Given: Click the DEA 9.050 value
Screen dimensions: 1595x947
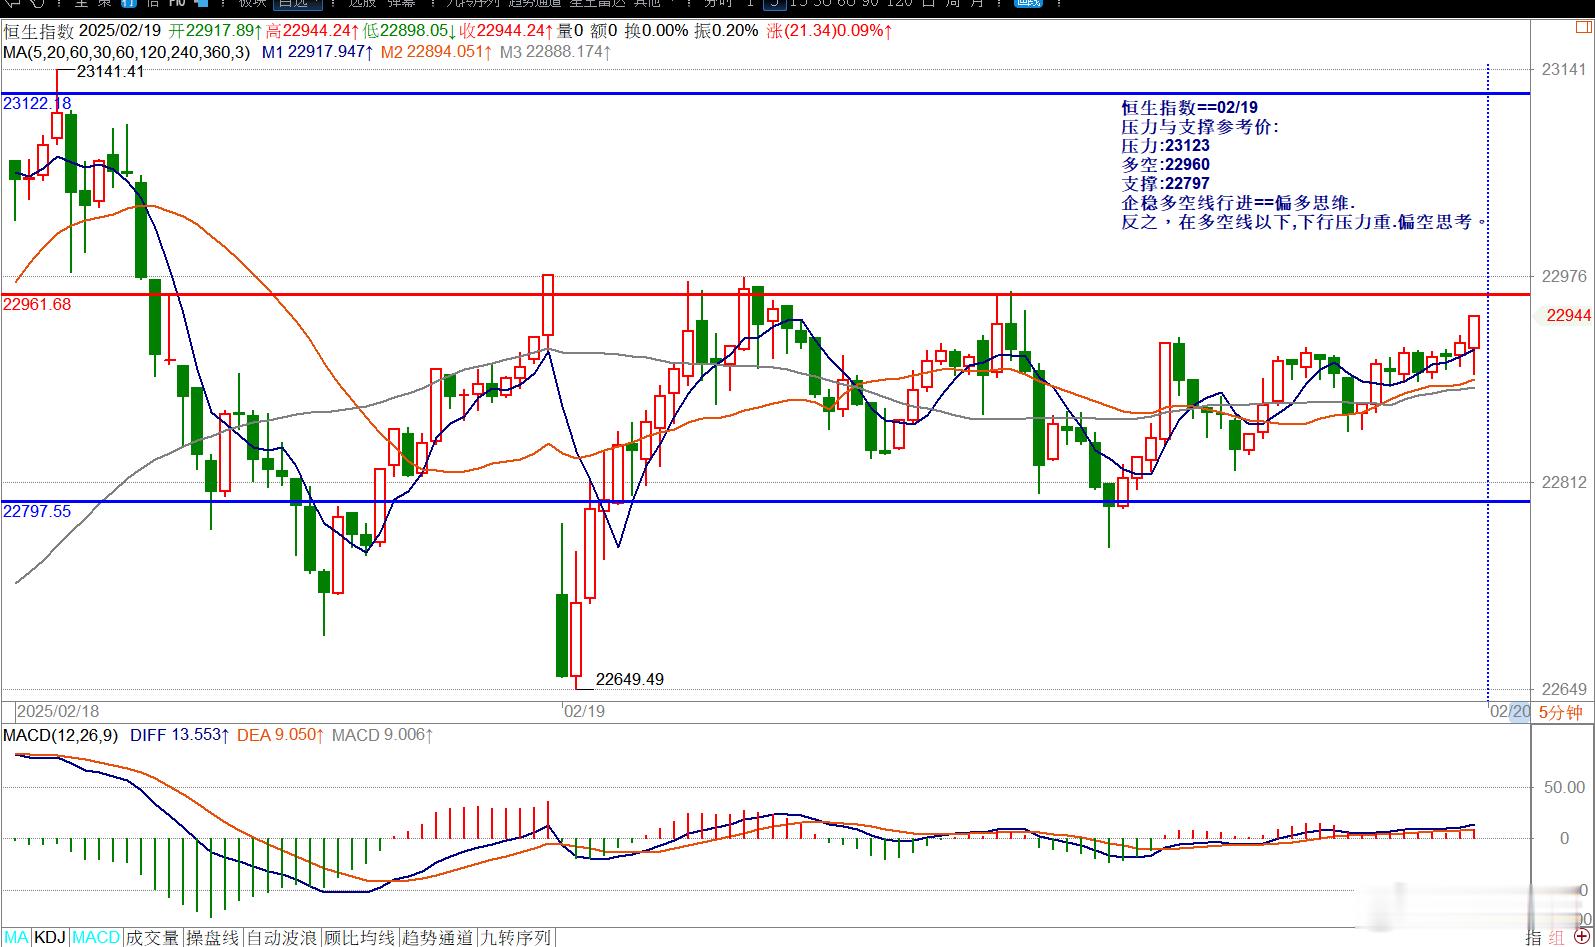Looking at the screenshot, I should point(281,735).
